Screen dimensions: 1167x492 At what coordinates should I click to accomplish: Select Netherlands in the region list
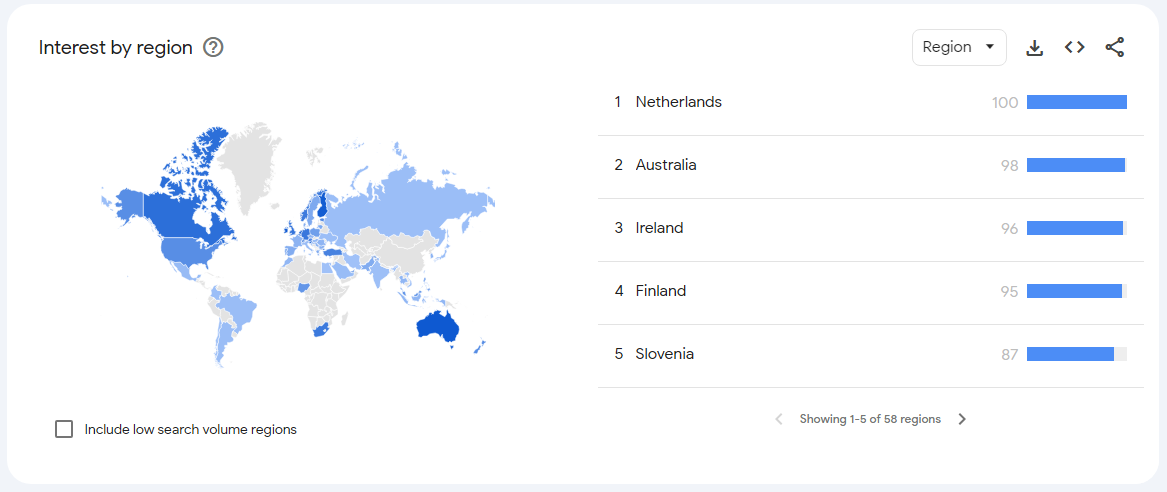pos(678,102)
